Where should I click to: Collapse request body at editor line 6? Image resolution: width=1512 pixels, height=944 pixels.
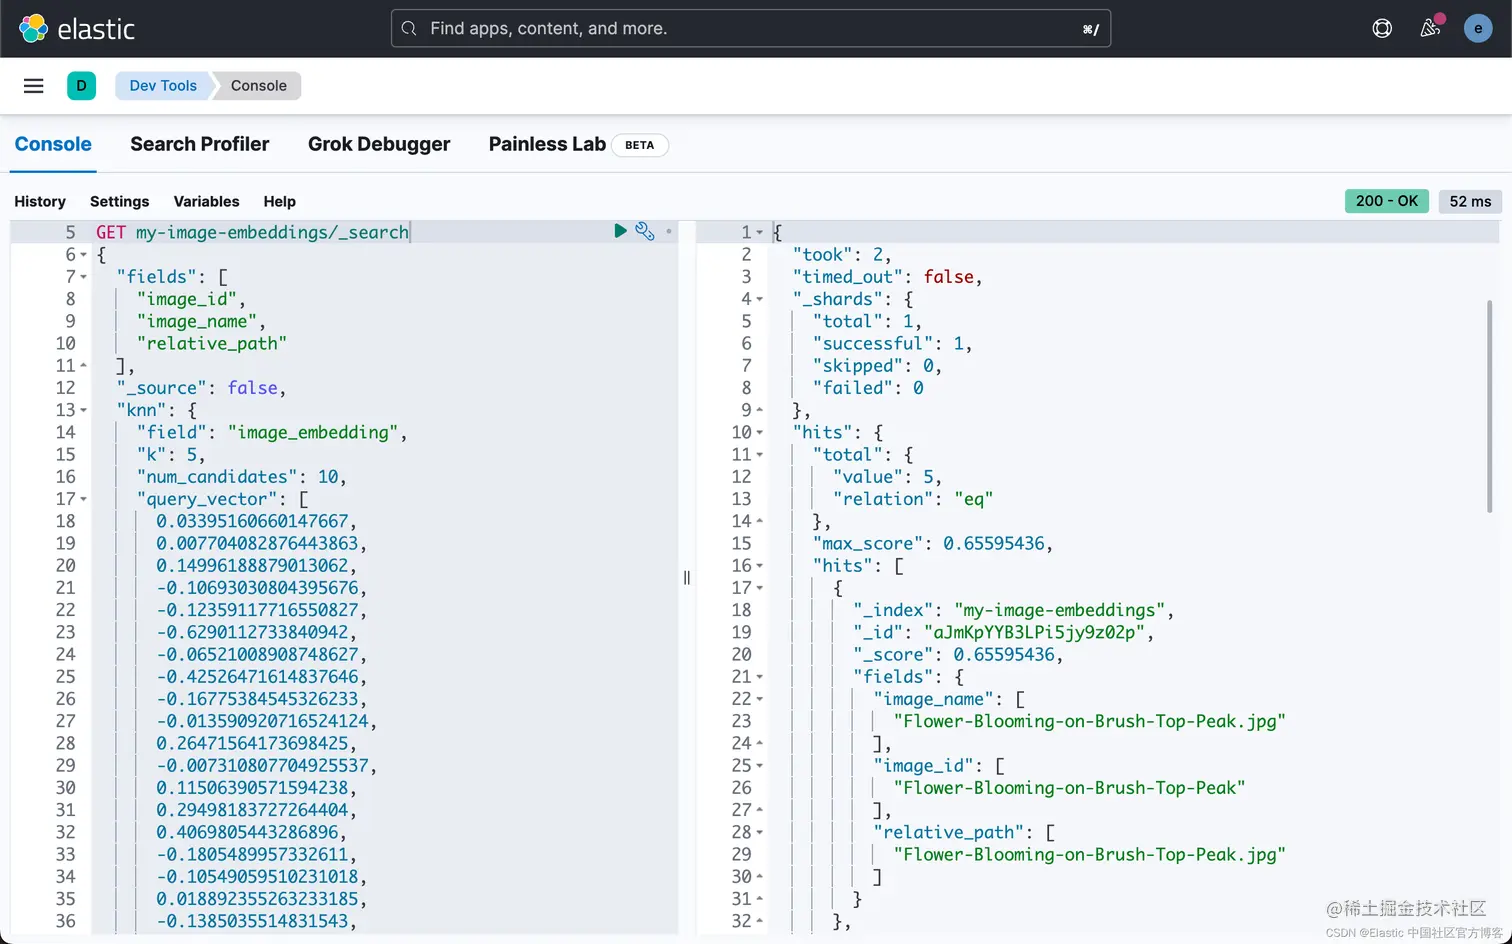[83, 255]
